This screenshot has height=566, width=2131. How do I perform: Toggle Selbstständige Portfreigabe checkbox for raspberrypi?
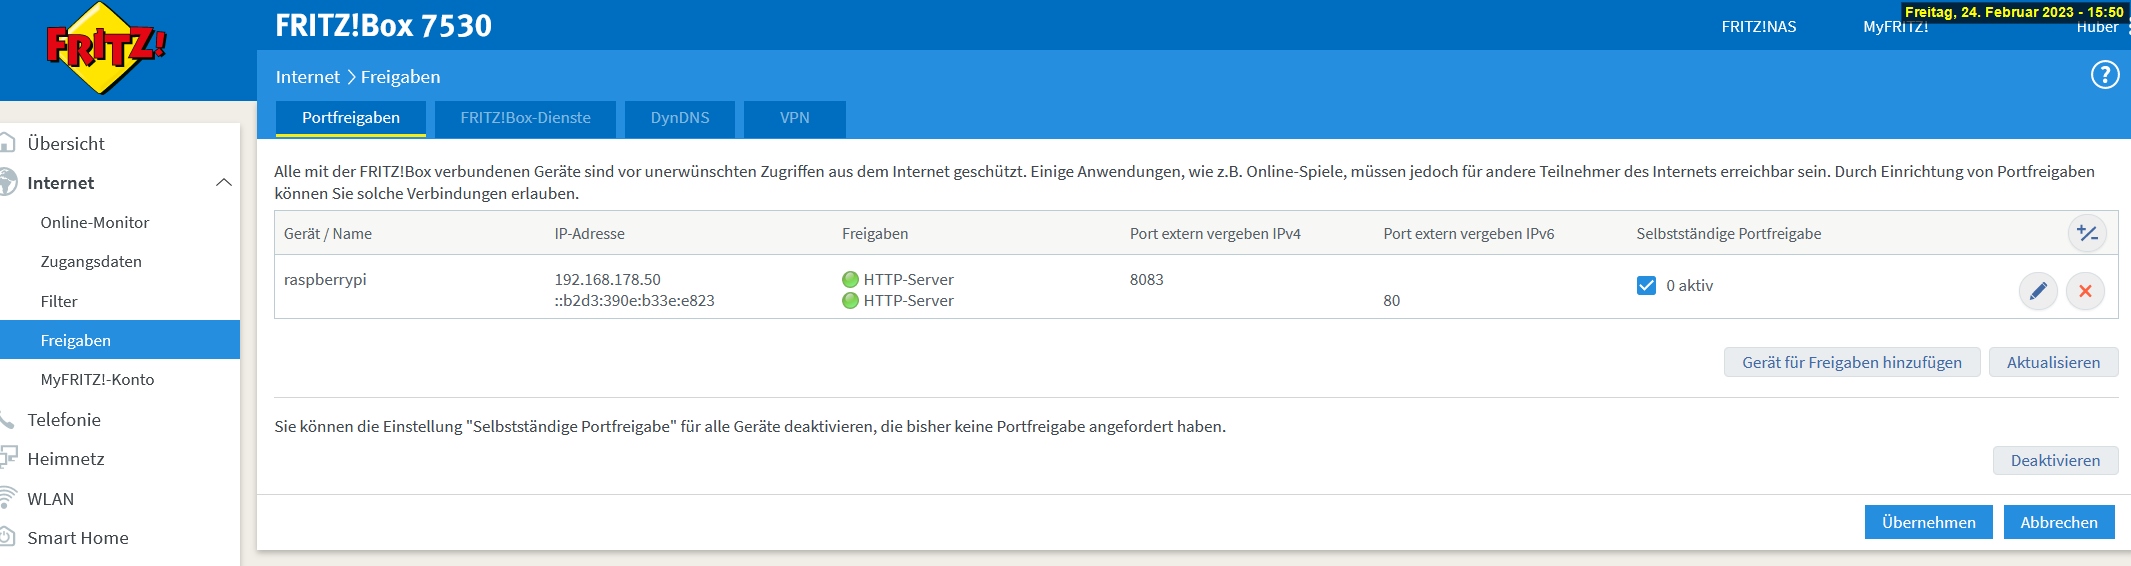point(1646,286)
